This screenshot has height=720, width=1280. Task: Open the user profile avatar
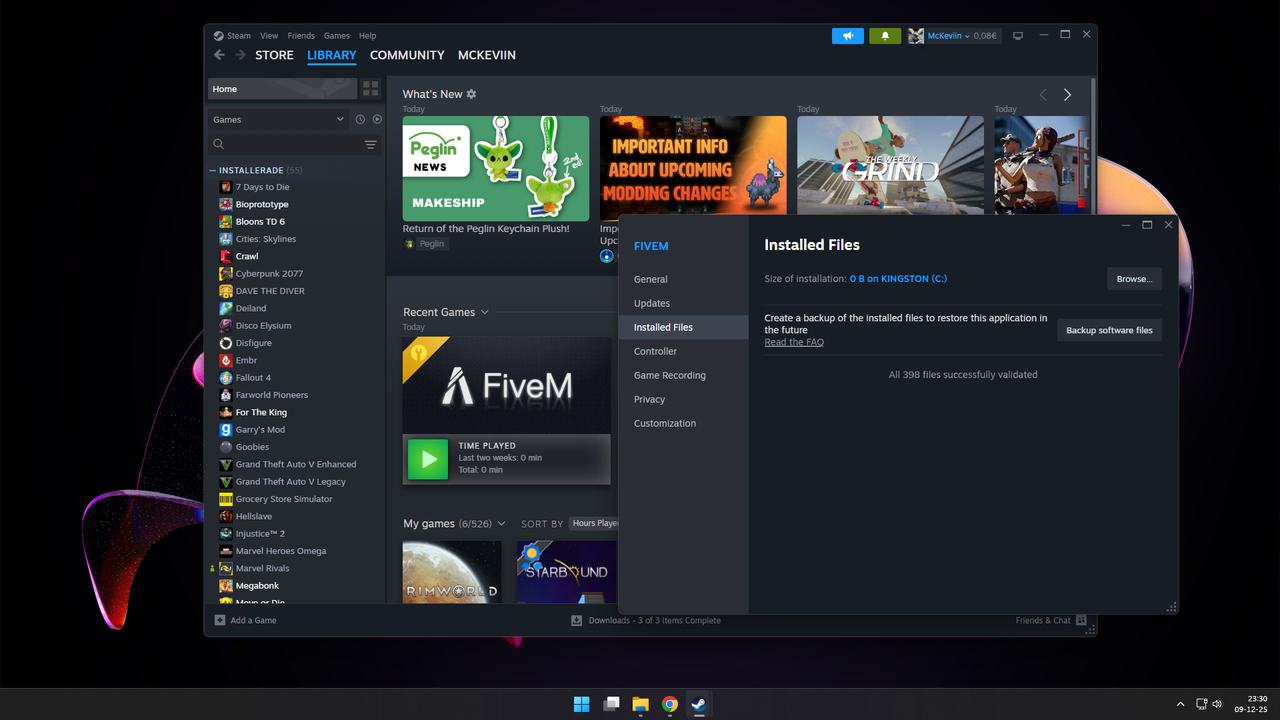[916, 36]
